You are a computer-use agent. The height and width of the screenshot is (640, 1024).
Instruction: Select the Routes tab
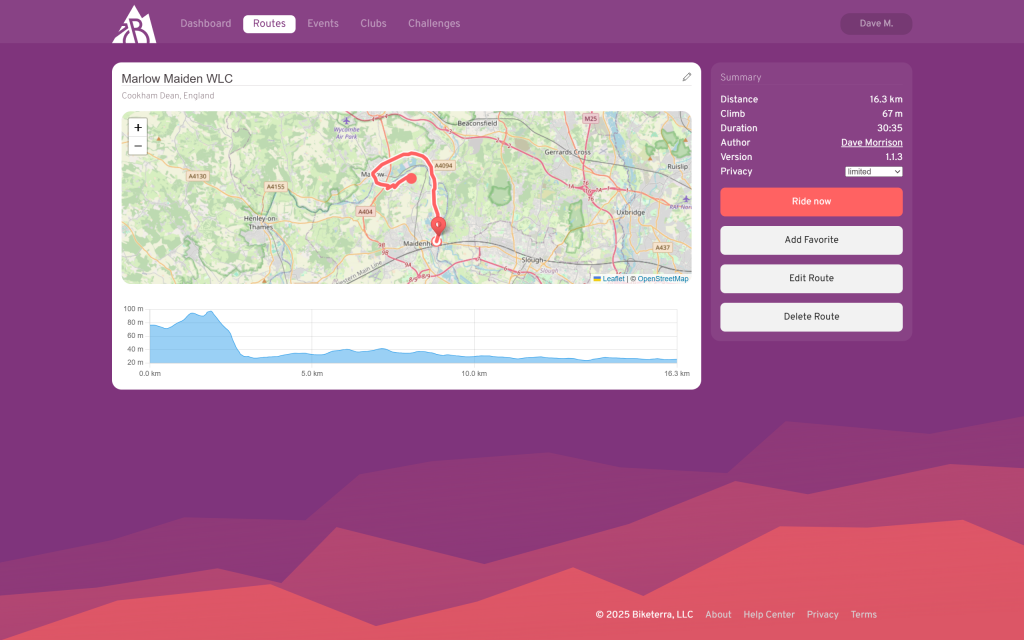(x=269, y=23)
